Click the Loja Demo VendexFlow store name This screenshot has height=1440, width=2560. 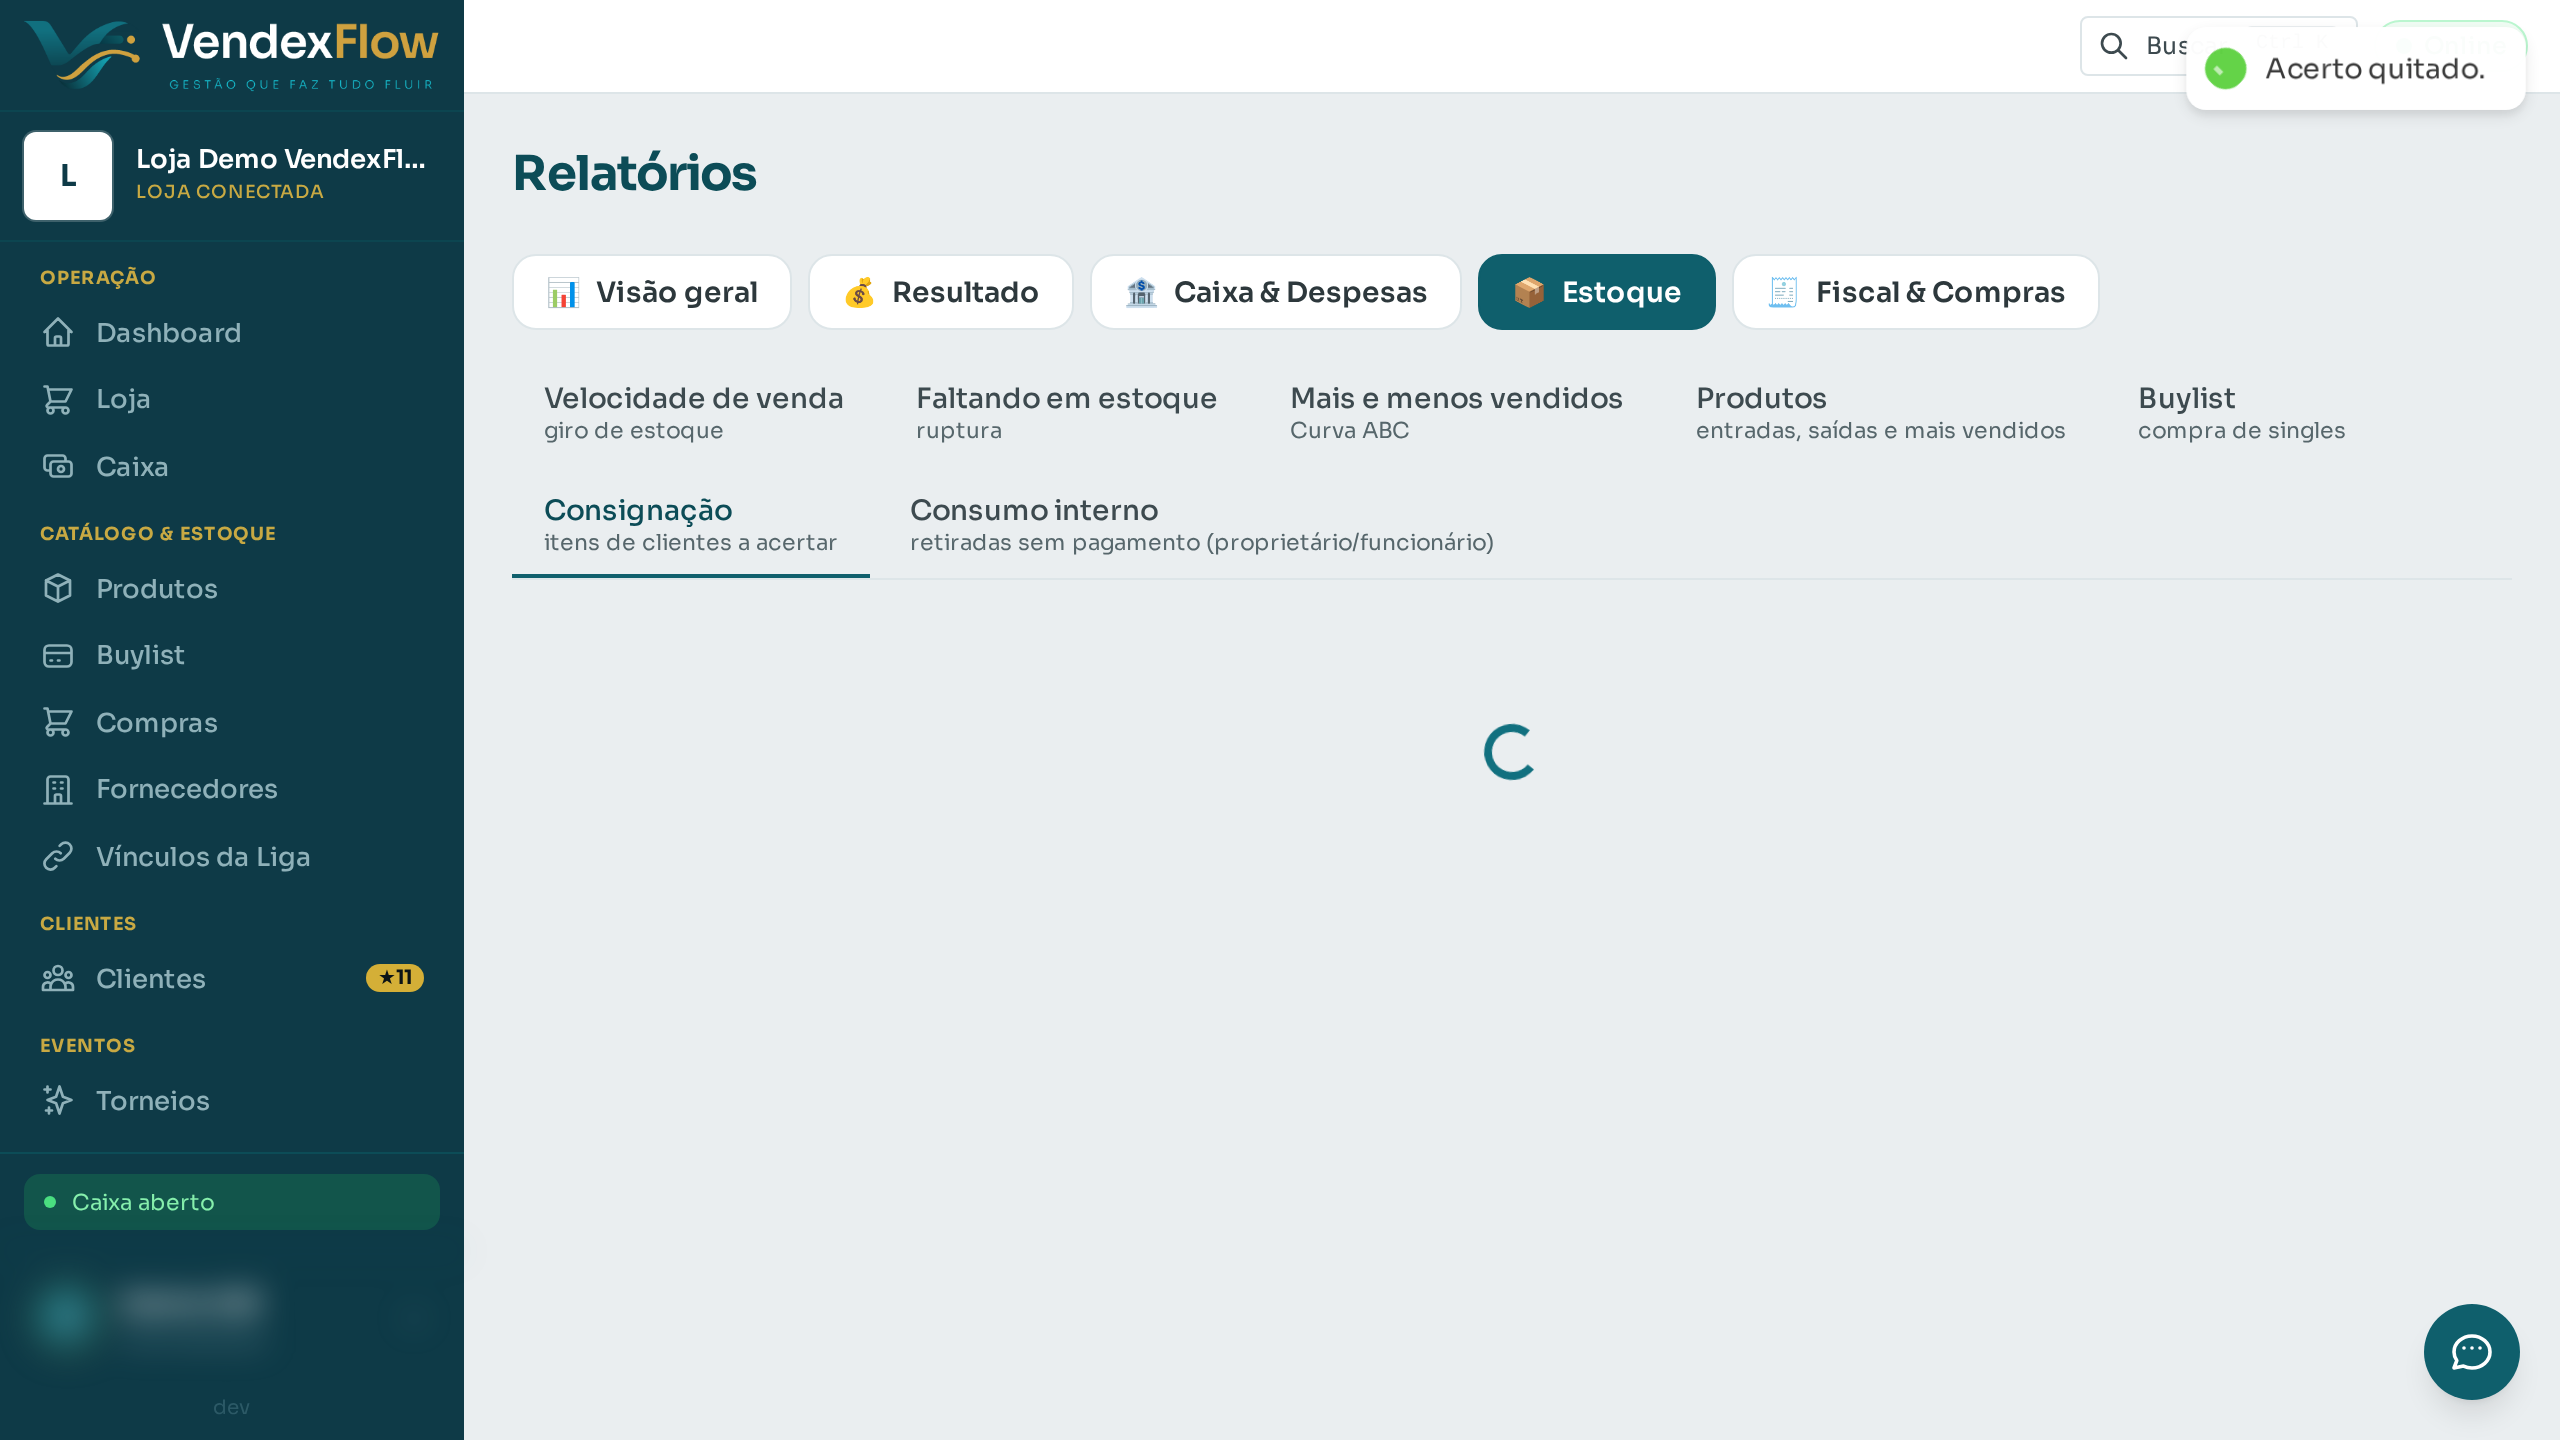coord(281,159)
